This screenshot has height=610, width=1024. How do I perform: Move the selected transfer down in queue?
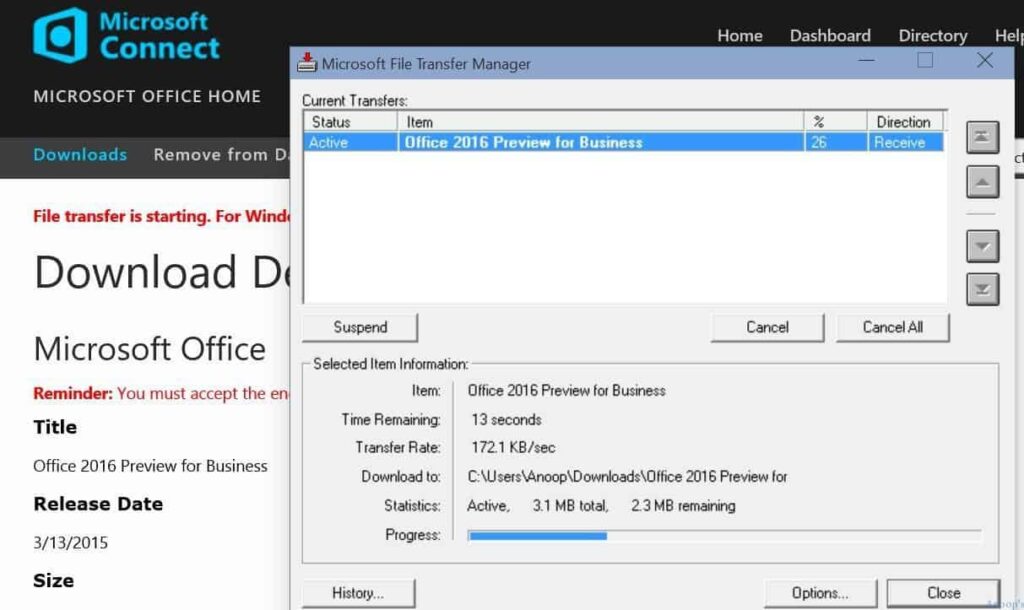point(982,246)
